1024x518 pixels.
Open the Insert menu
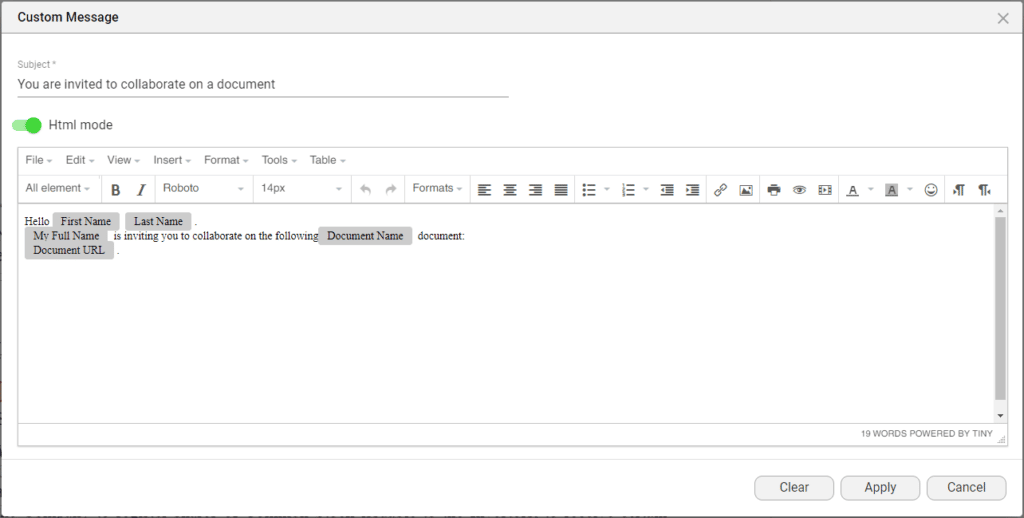(172, 160)
